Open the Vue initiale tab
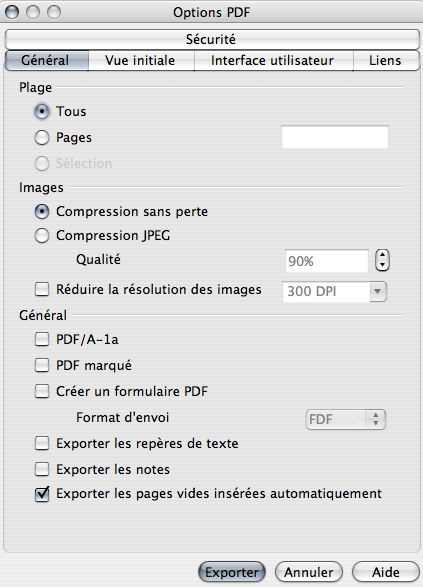This screenshot has width=423, height=587. (x=141, y=61)
